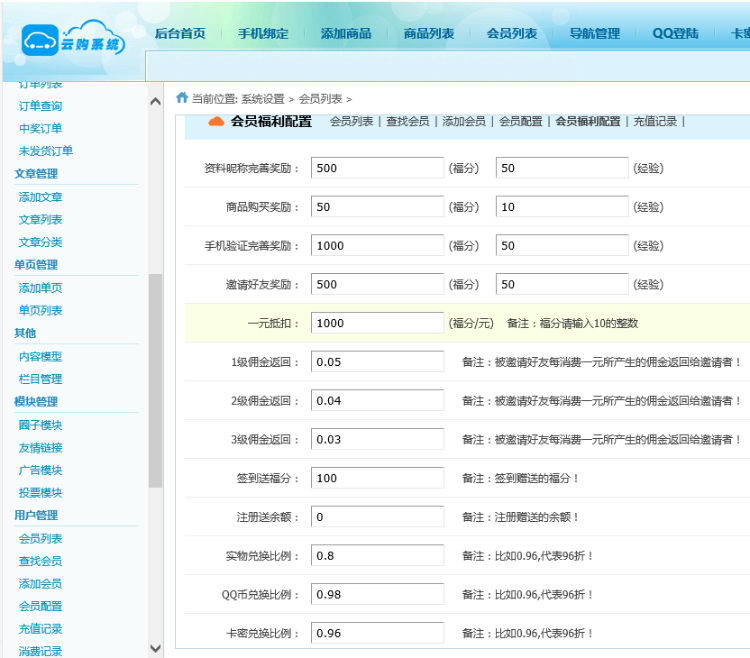Screen dimensions: 750x658
Task: Click 实物兑换比例 input field
Action: (x=377, y=555)
